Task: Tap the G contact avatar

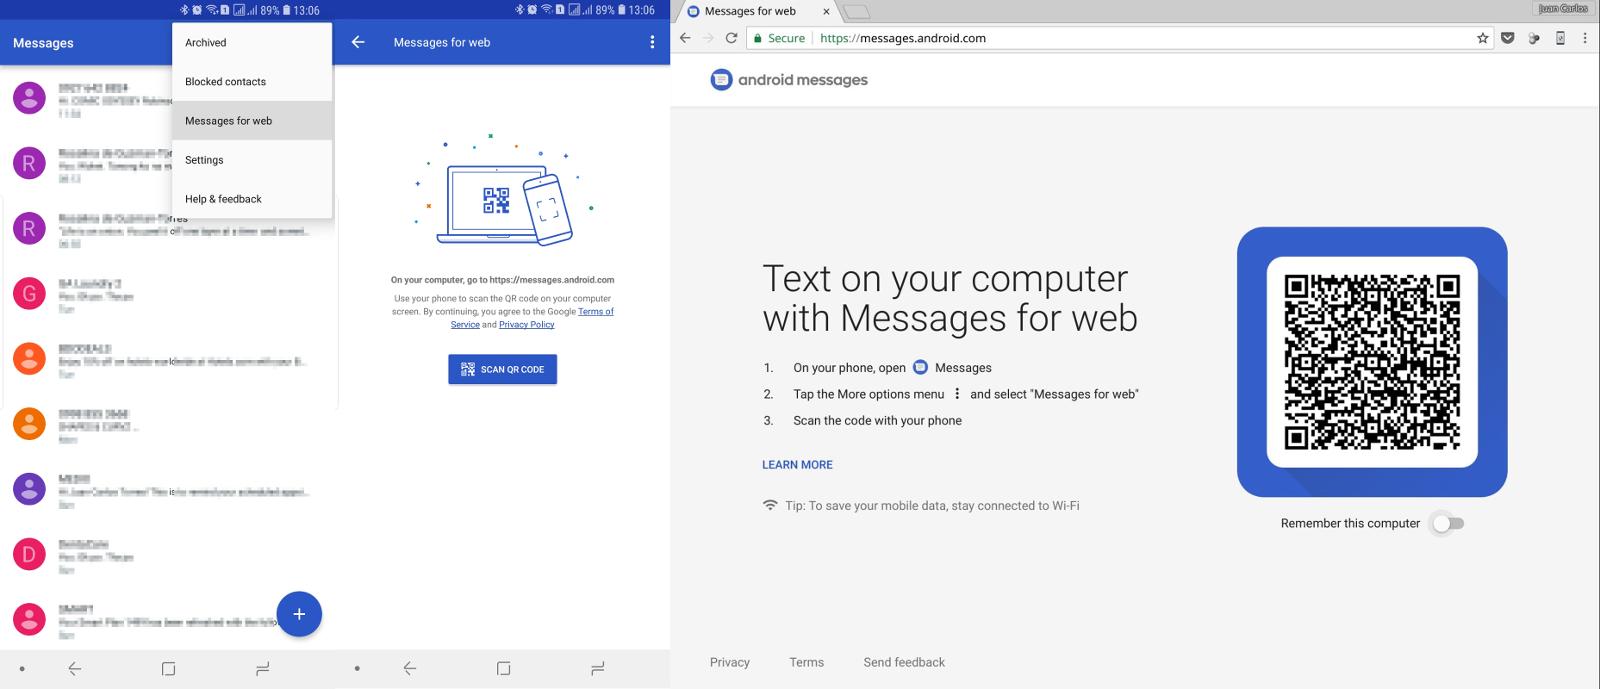Action: click(29, 293)
